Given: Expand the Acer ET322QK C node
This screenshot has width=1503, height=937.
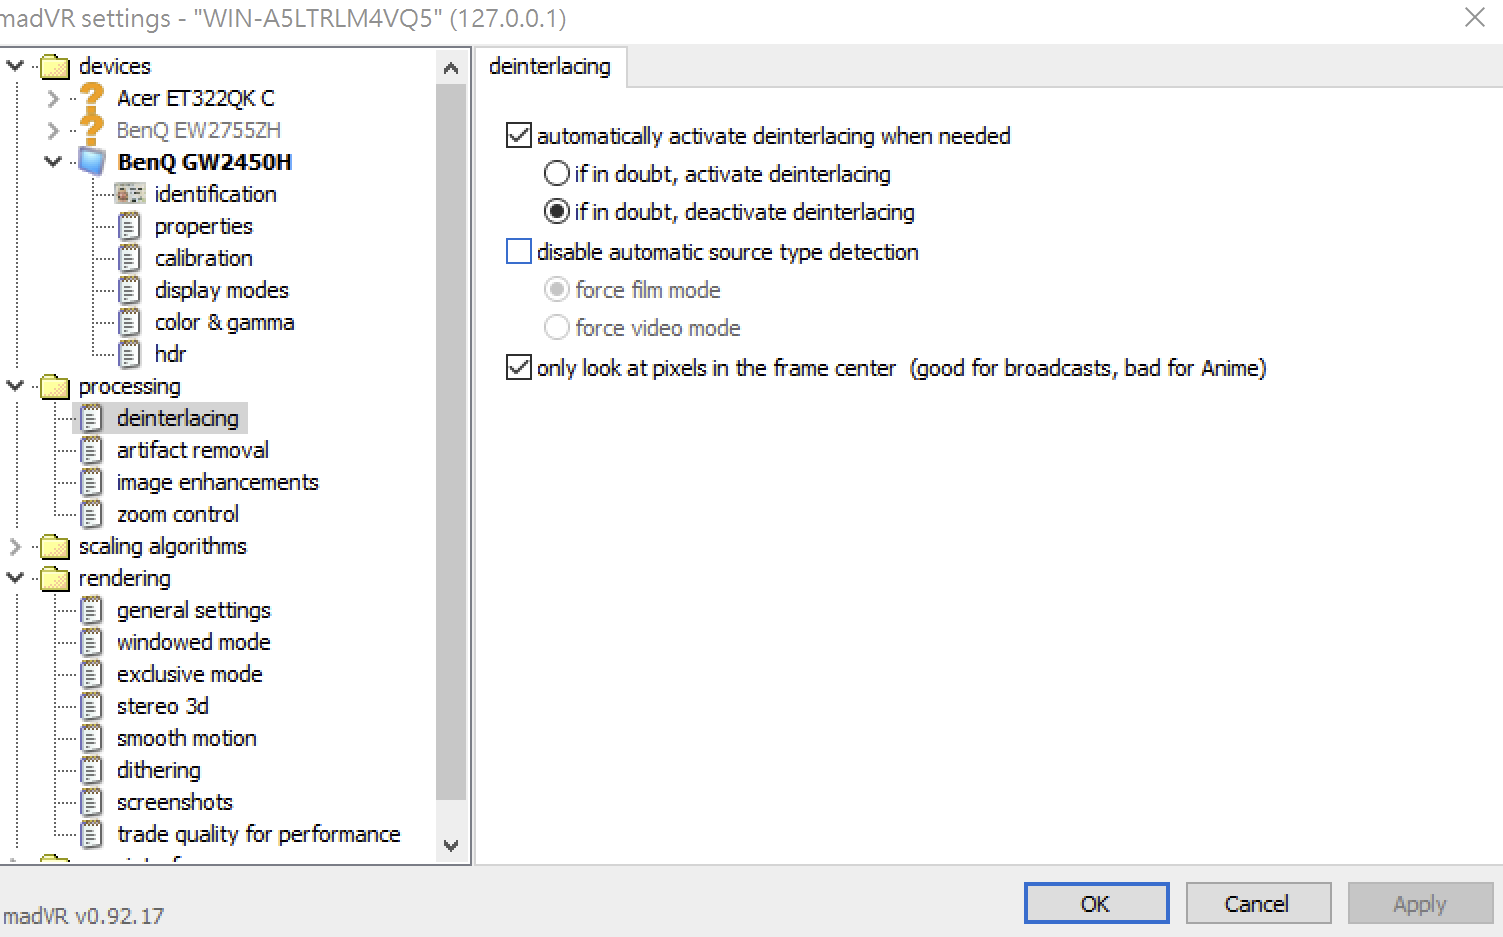Looking at the screenshot, I should 54,98.
